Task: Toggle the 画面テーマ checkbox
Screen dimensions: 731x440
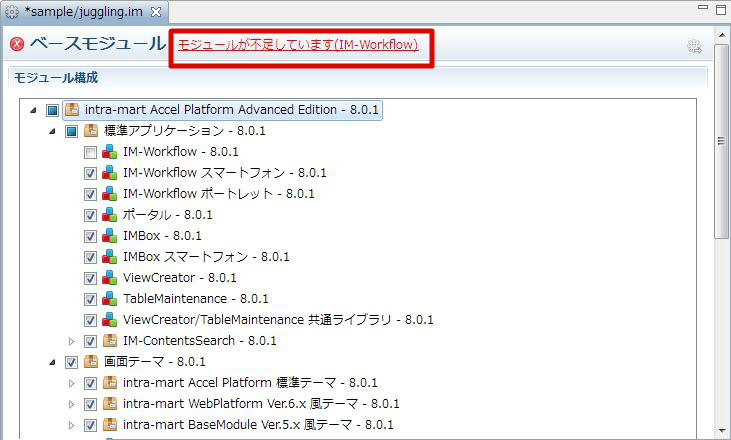Action: [x=71, y=362]
